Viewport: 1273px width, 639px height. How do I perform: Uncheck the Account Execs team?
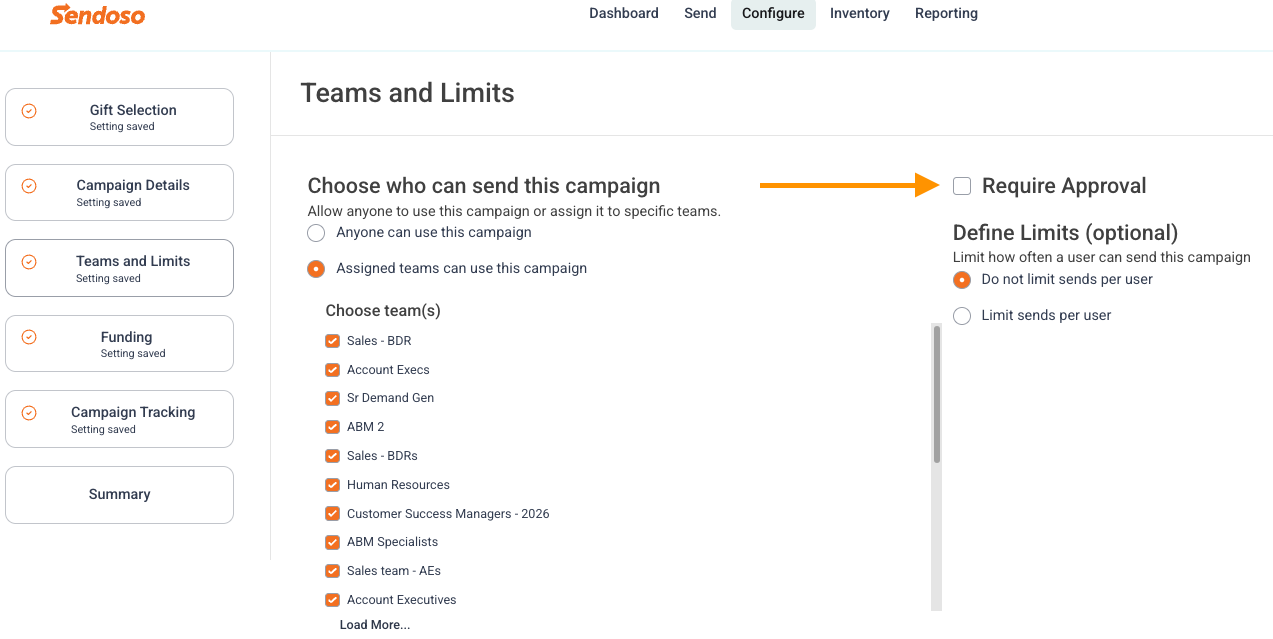click(x=333, y=370)
